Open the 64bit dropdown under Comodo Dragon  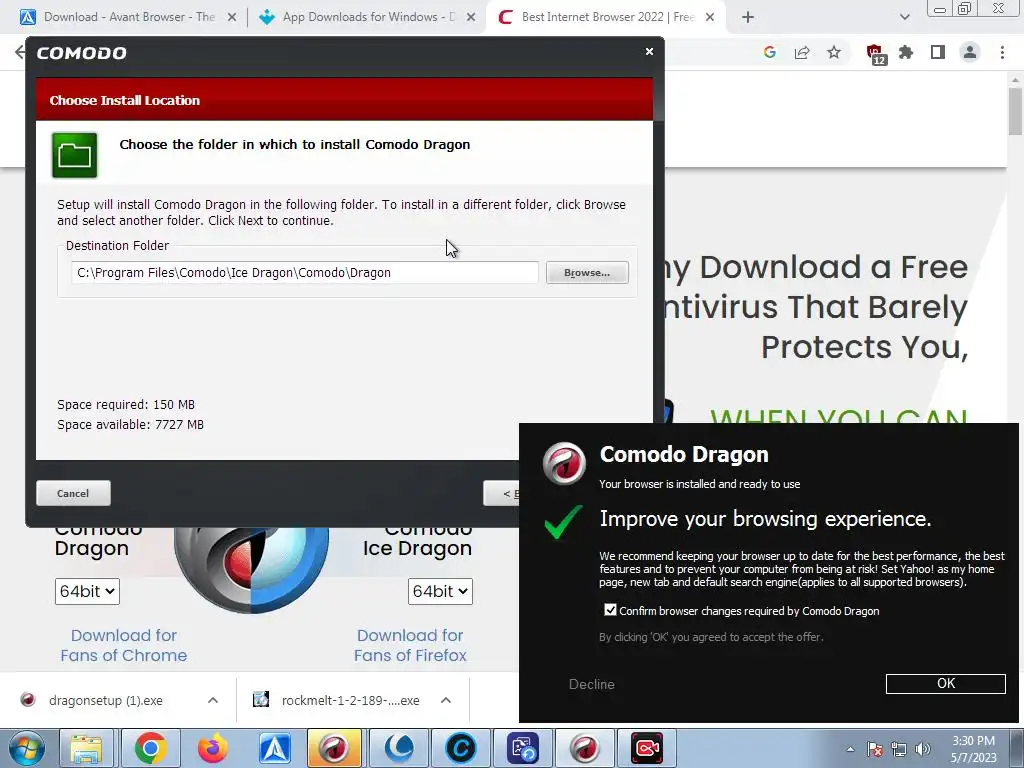[x=87, y=591]
